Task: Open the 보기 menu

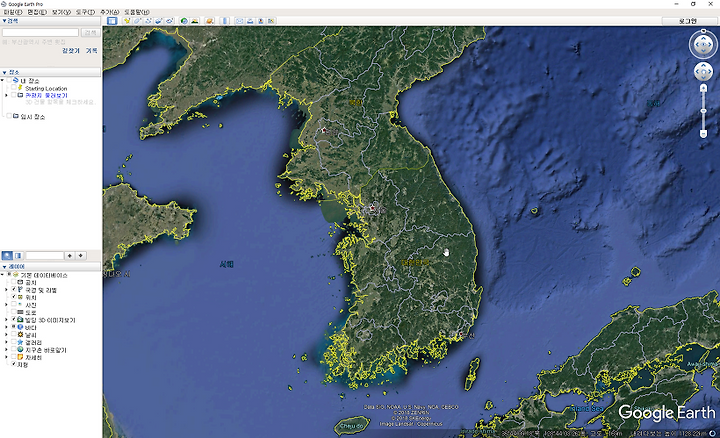Action: point(61,12)
